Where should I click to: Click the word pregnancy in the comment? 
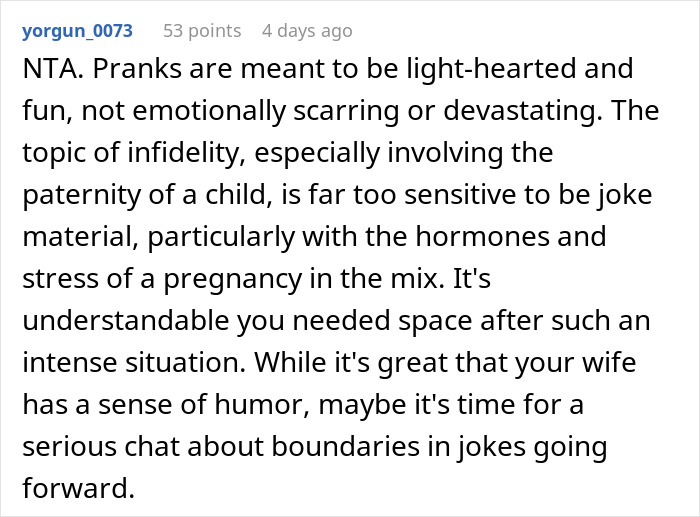(232, 279)
